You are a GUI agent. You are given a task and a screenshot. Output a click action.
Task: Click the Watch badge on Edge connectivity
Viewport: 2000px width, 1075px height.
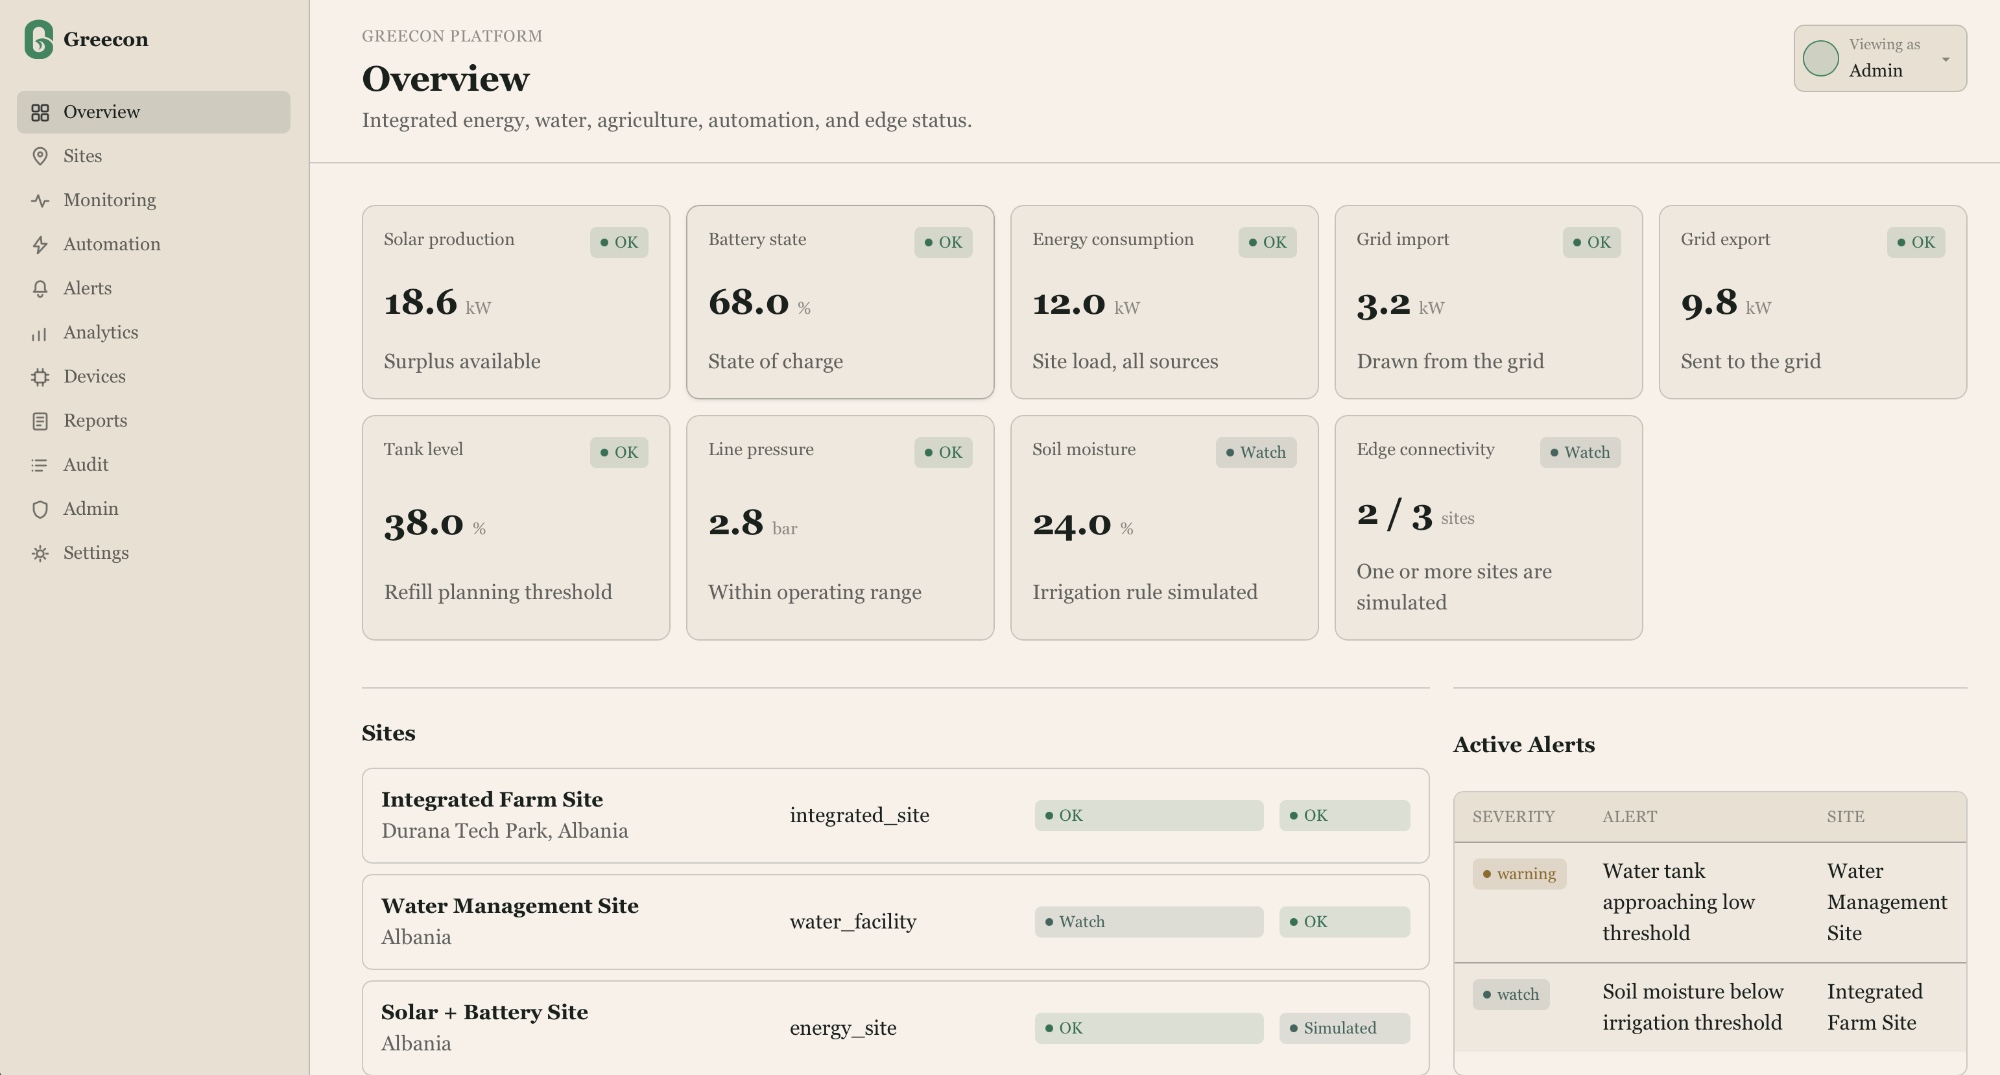1580,452
